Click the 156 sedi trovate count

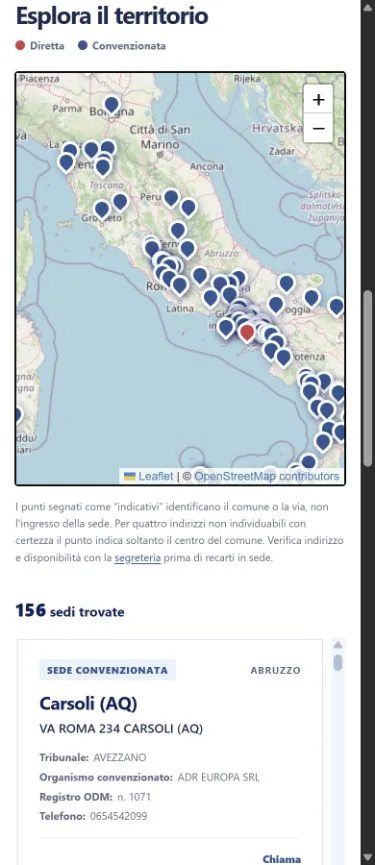70,611
